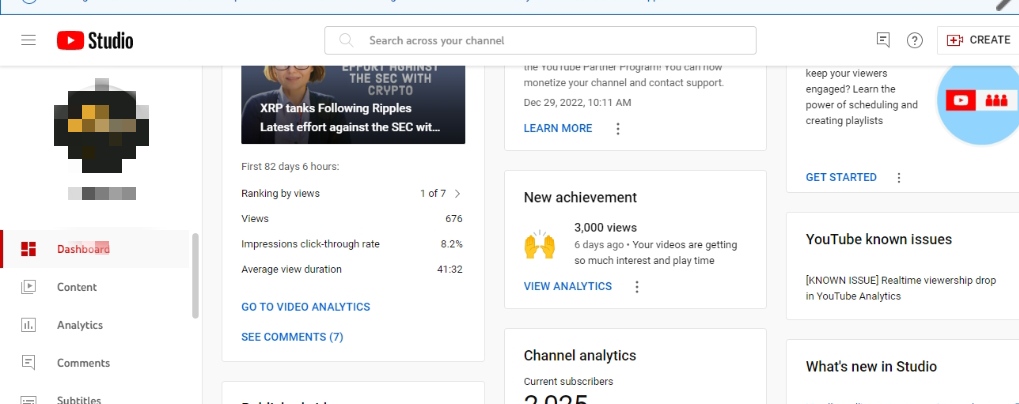Image resolution: width=1019 pixels, height=404 pixels.
Task: Open the hamburger navigation menu
Action: click(28, 40)
